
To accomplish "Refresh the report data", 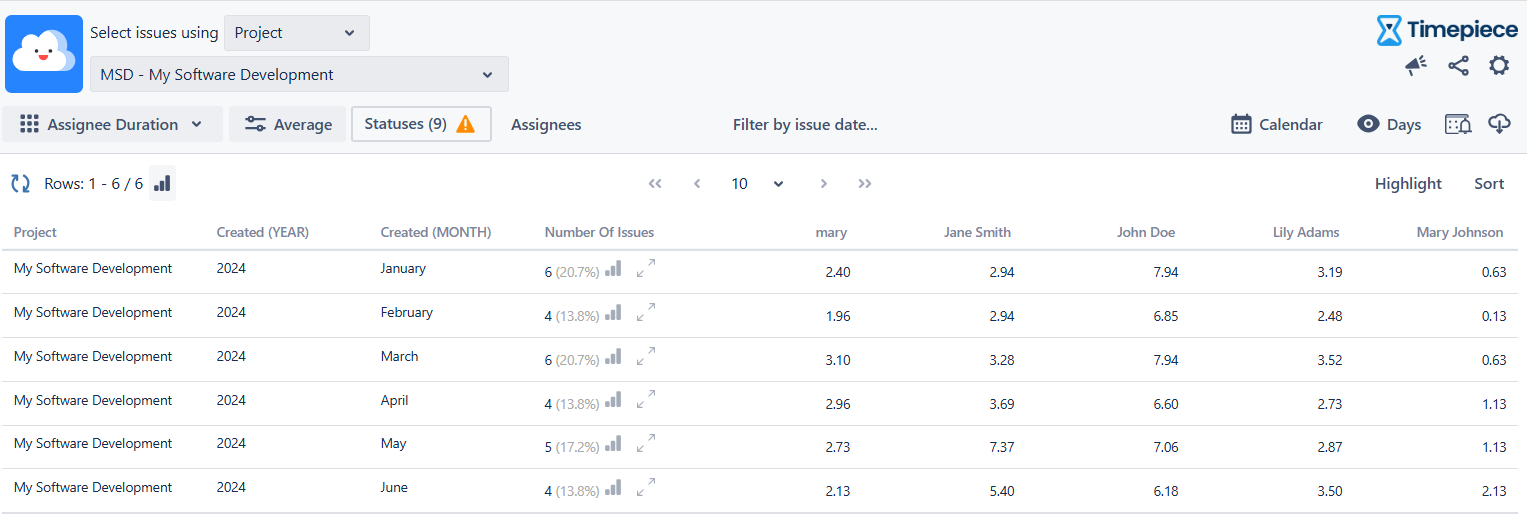I will coord(20,184).
